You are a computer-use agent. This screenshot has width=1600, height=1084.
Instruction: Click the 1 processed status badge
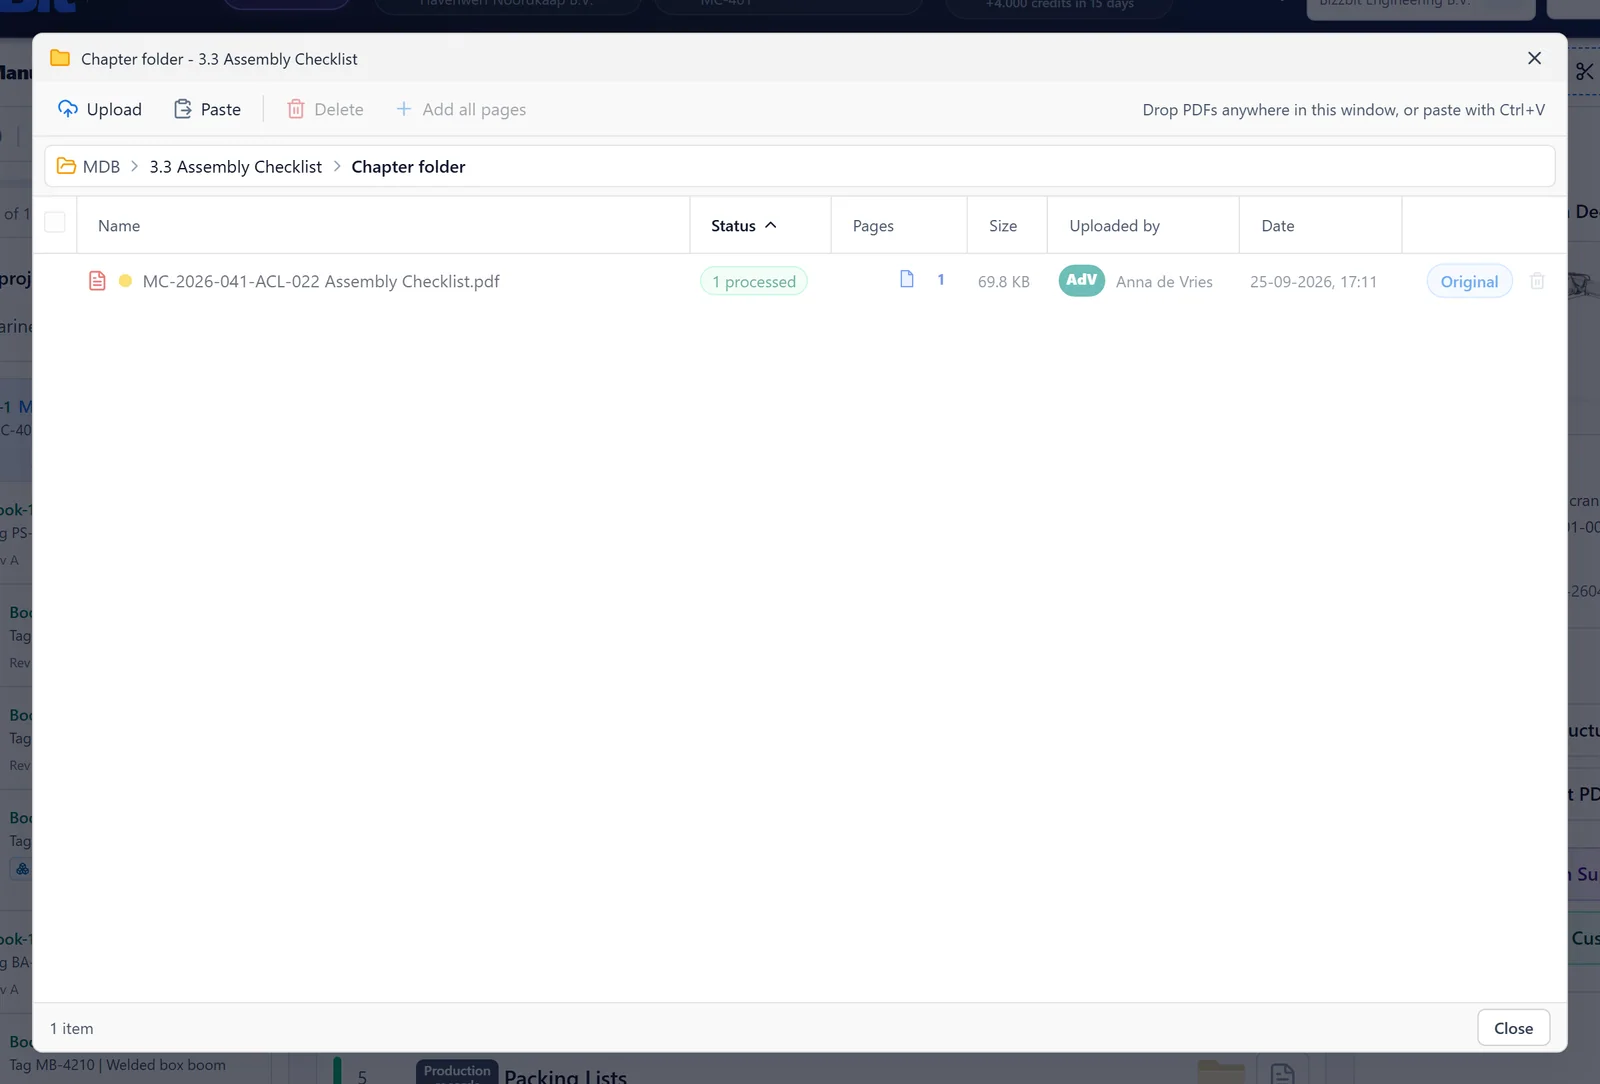coord(754,281)
